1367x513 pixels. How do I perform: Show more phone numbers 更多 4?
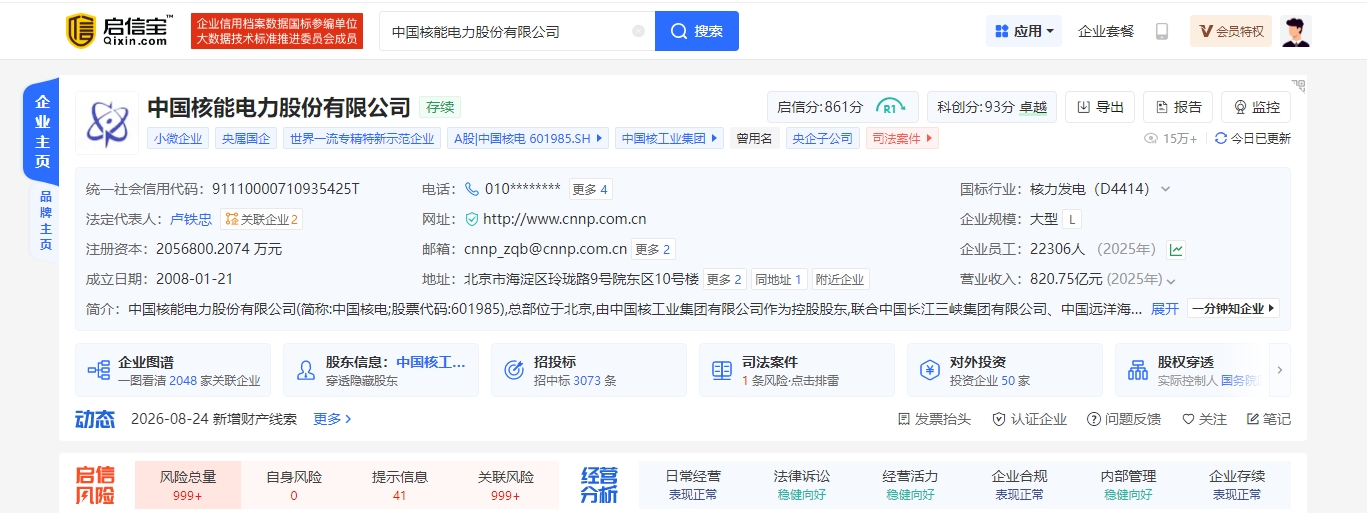[x=590, y=189]
